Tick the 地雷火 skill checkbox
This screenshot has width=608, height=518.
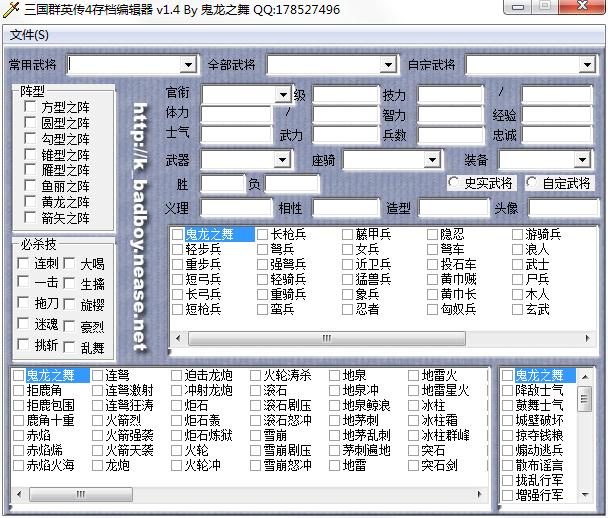pos(413,376)
